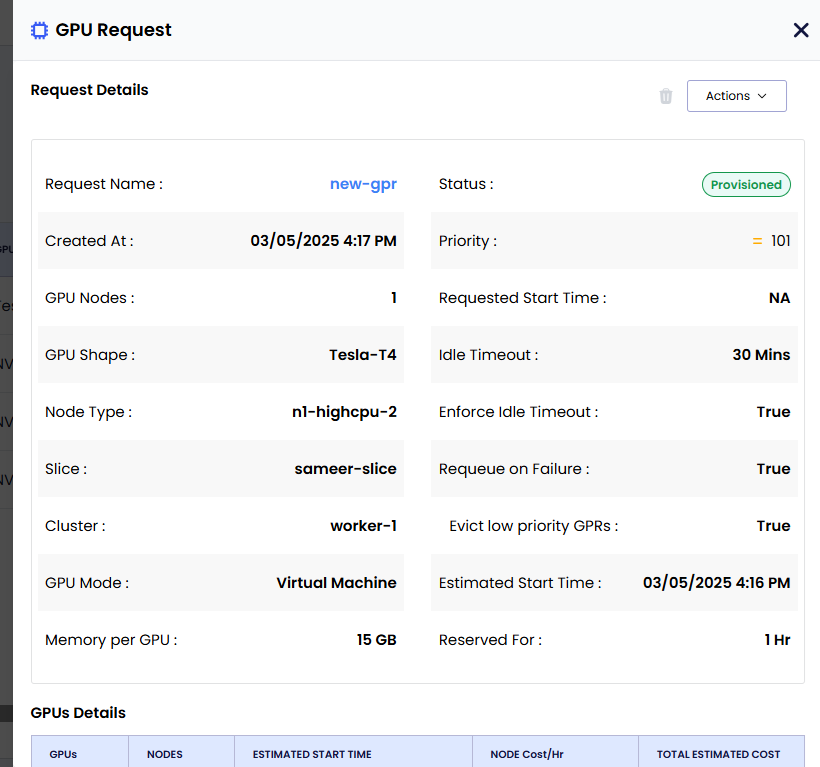Open the new-gpr request name link
The width and height of the screenshot is (820, 767).
(x=363, y=184)
